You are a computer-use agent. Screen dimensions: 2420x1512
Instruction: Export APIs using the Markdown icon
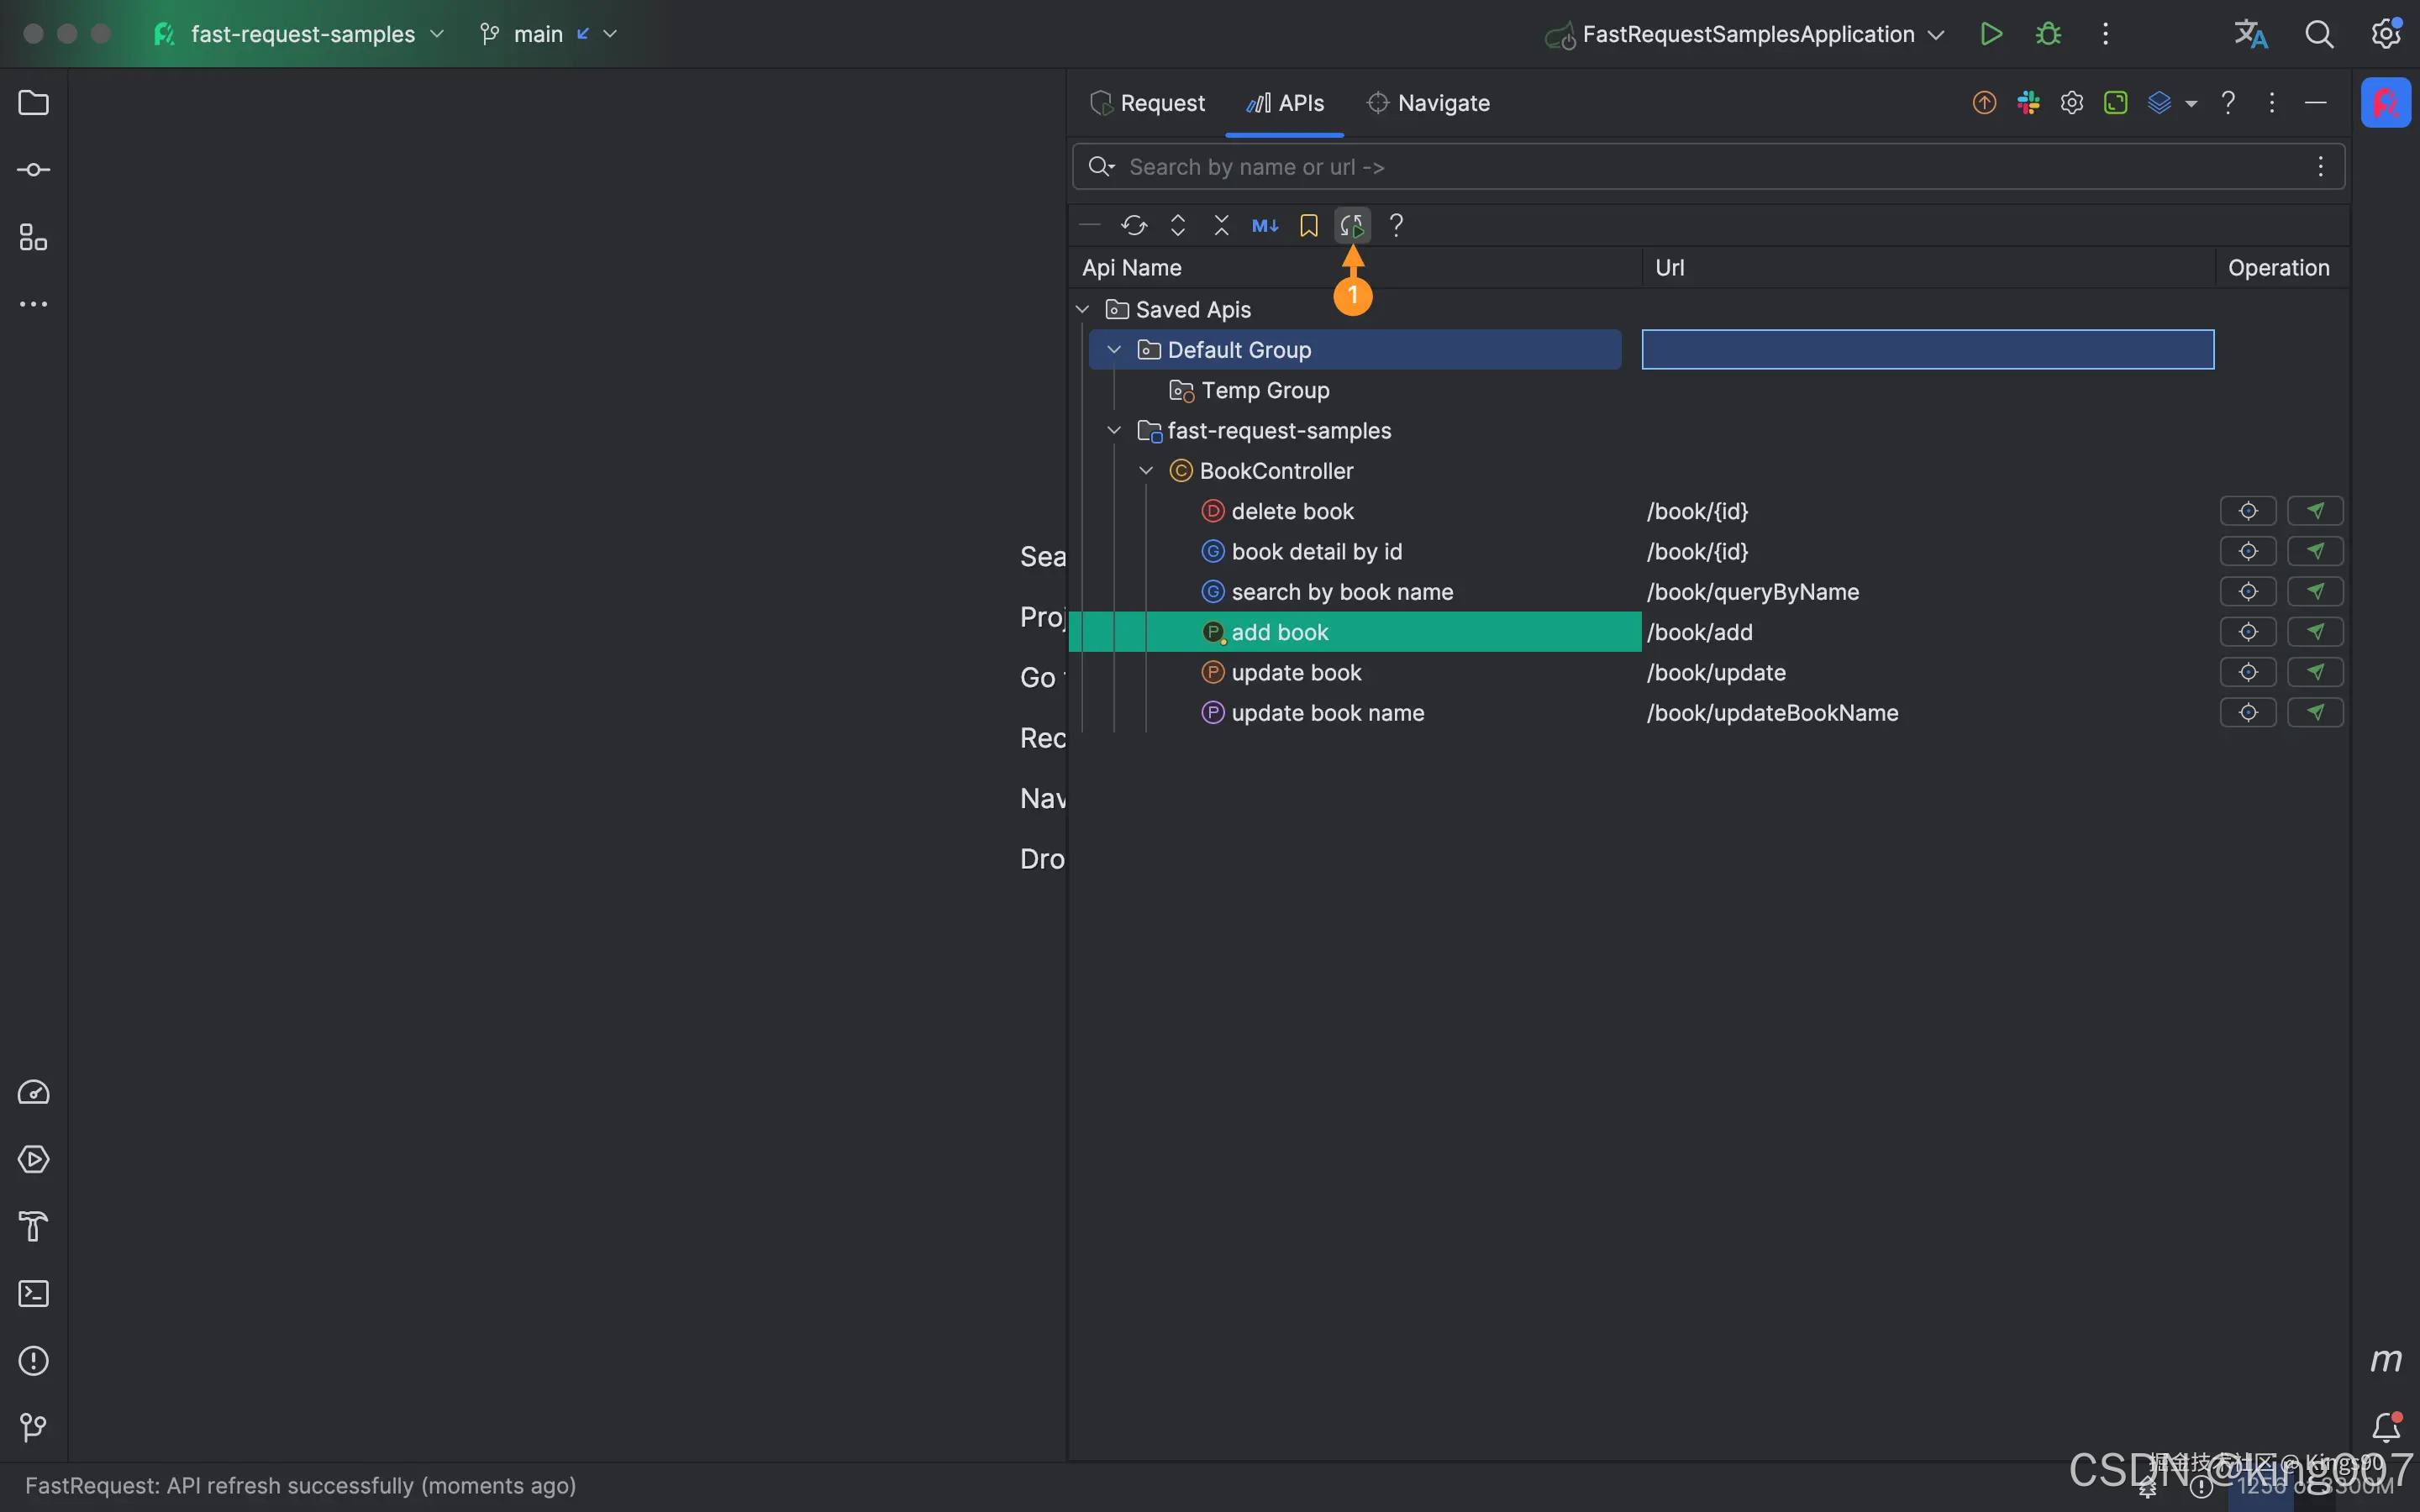1265,225
